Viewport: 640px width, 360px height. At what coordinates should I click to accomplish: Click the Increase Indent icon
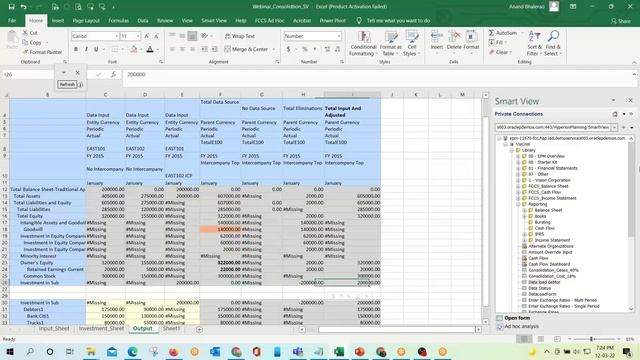click(x=215, y=49)
